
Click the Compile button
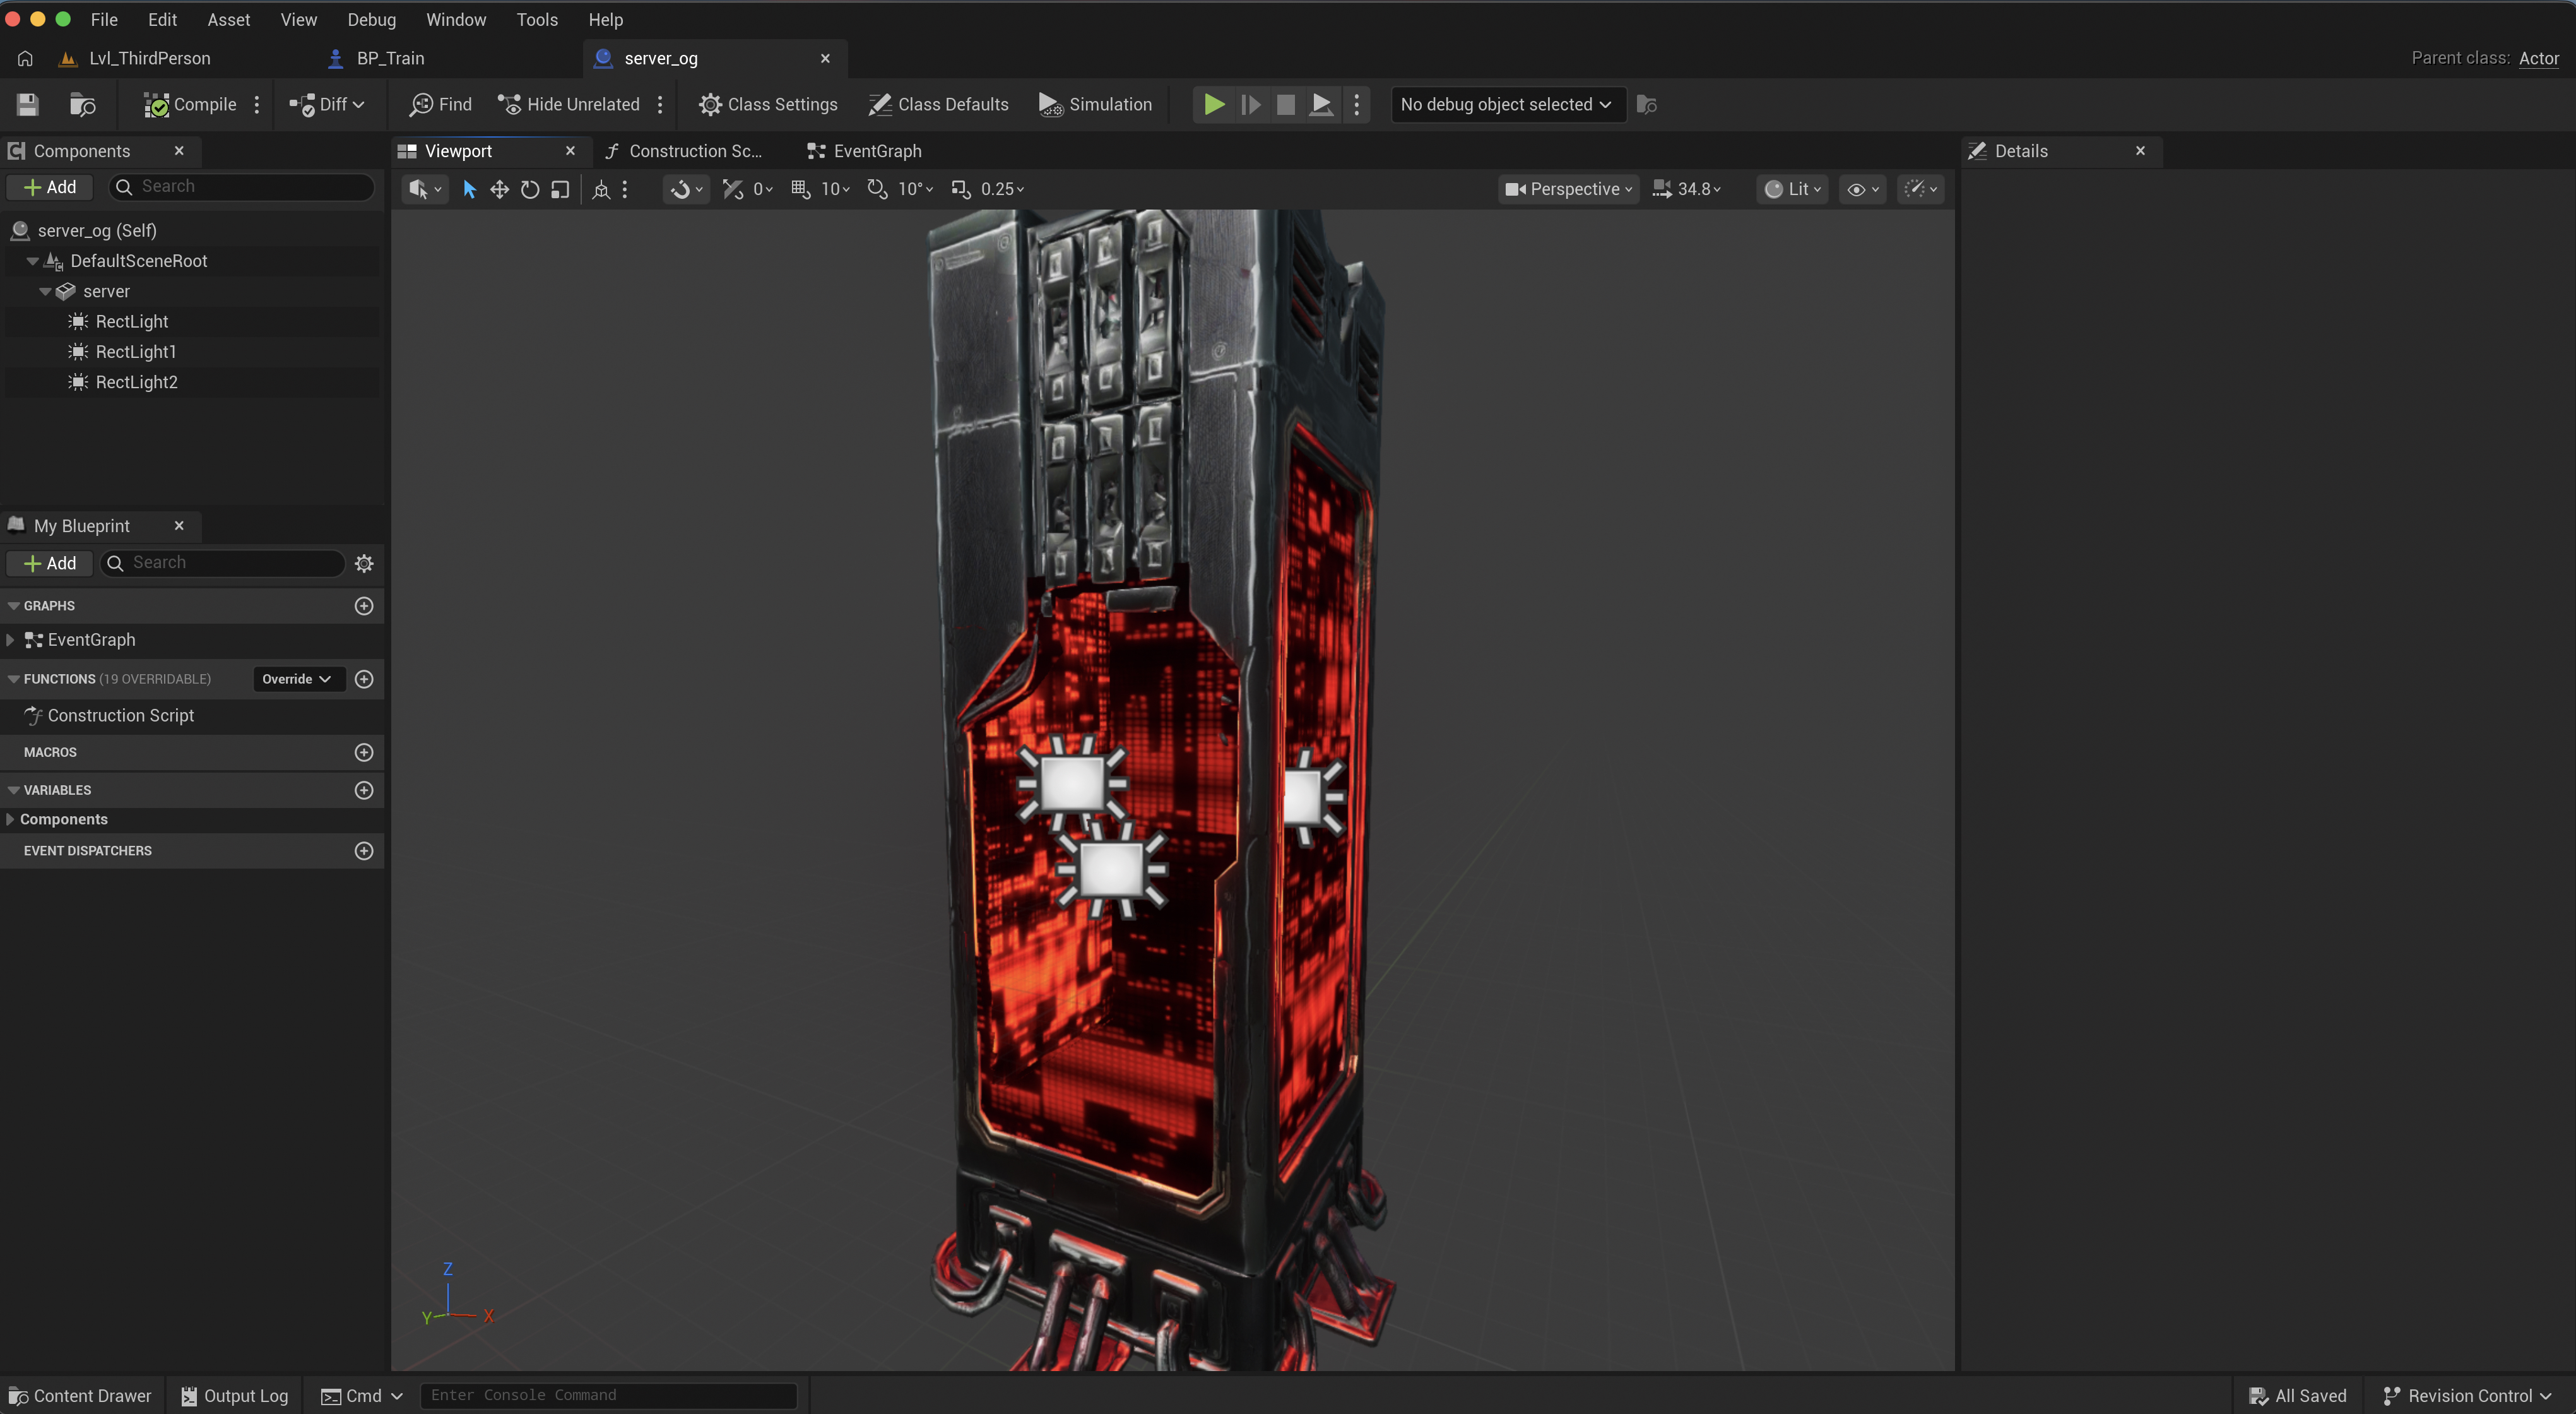click(190, 104)
